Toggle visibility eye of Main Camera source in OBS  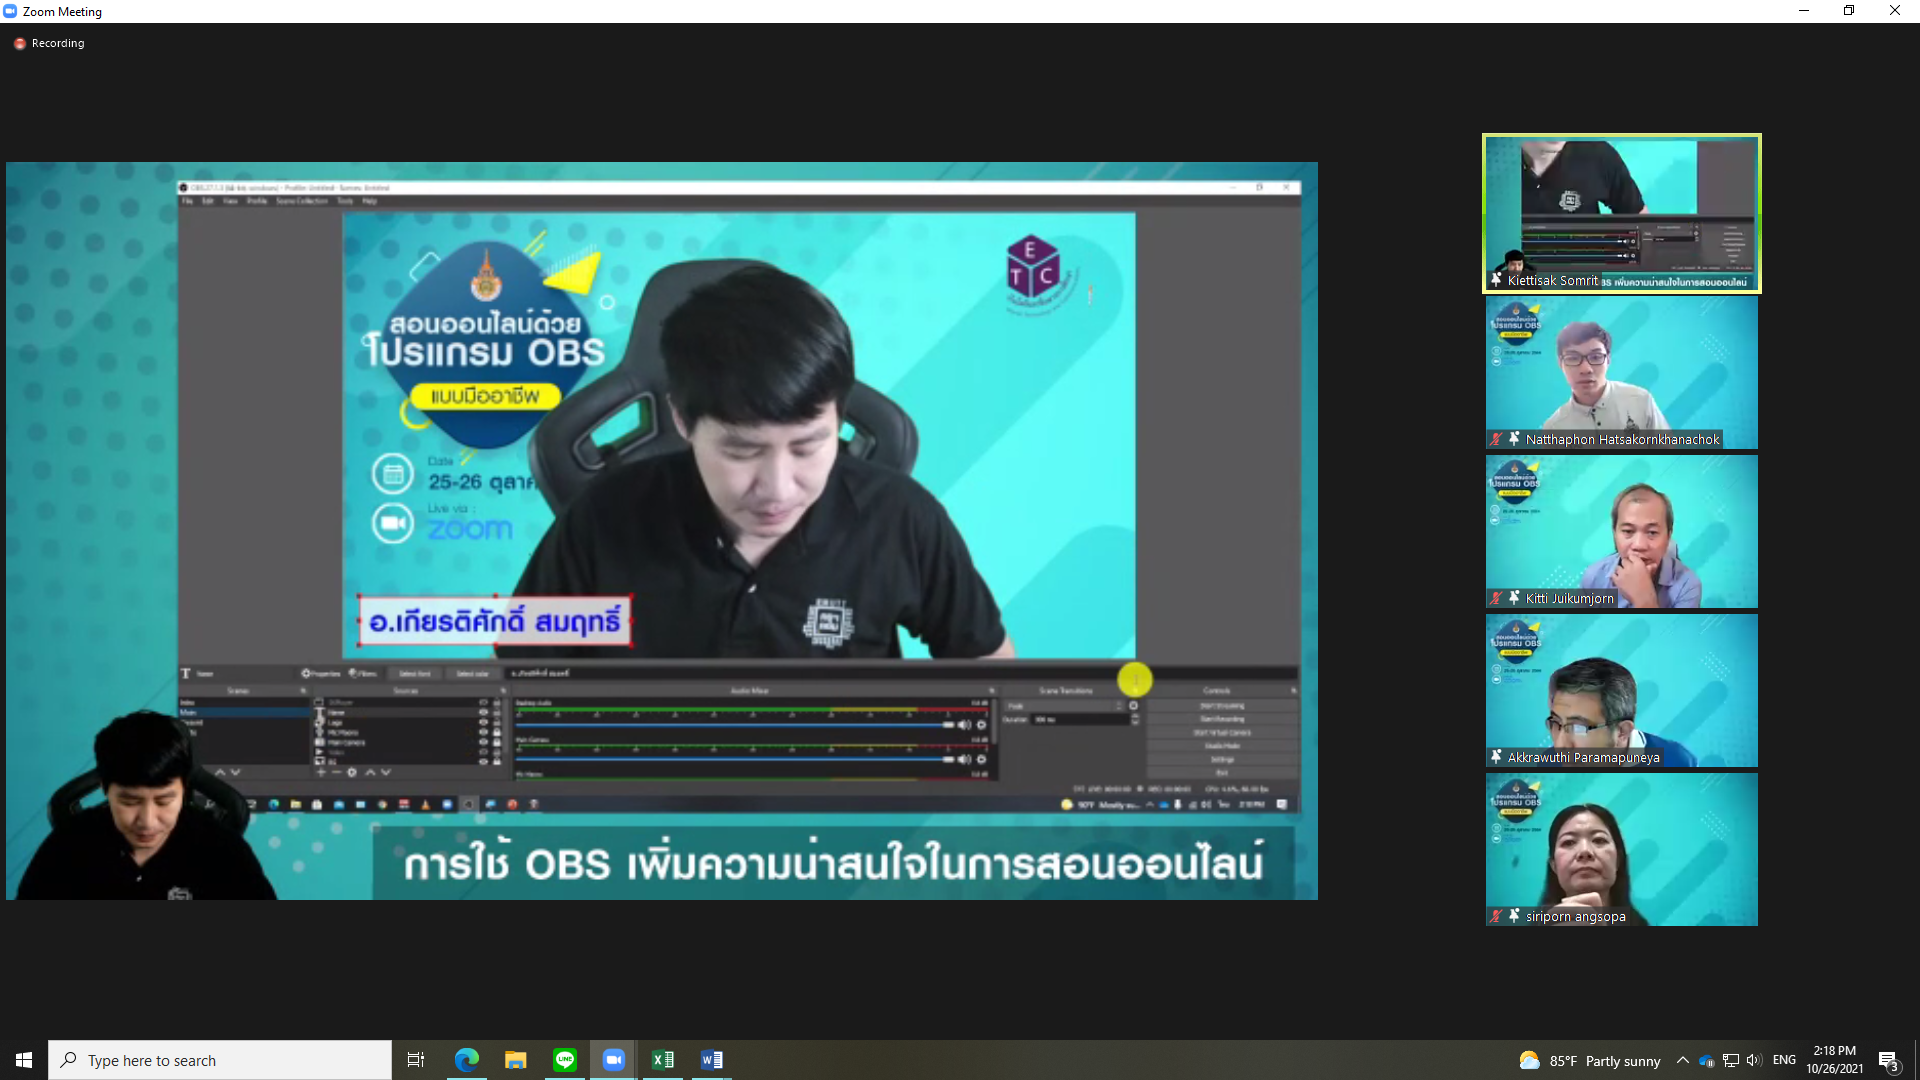[x=483, y=742]
